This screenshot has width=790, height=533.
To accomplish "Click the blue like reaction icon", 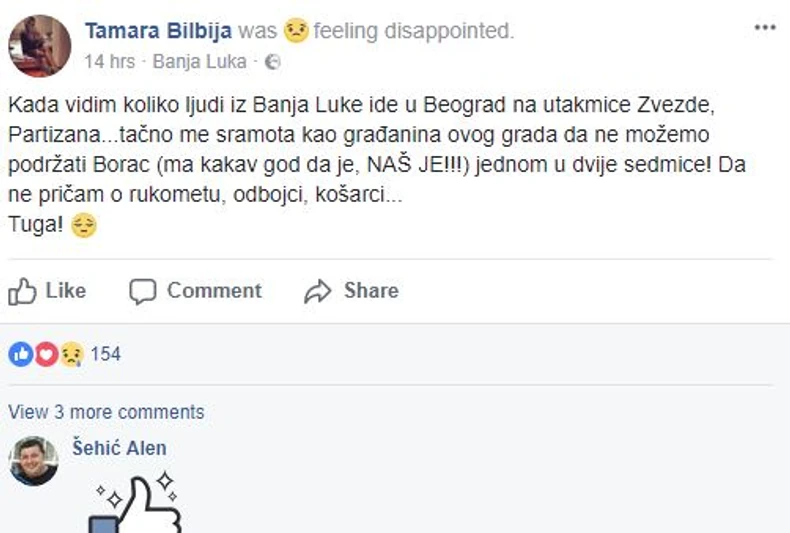I will click(21, 354).
